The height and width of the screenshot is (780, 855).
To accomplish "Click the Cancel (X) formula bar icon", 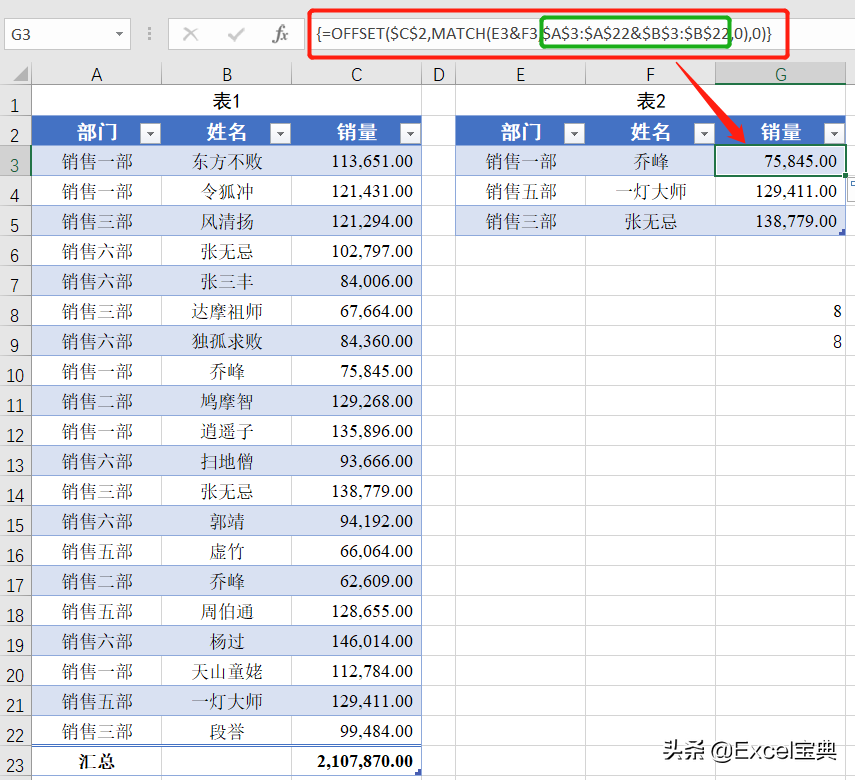I will pyautogui.click(x=190, y=34).
